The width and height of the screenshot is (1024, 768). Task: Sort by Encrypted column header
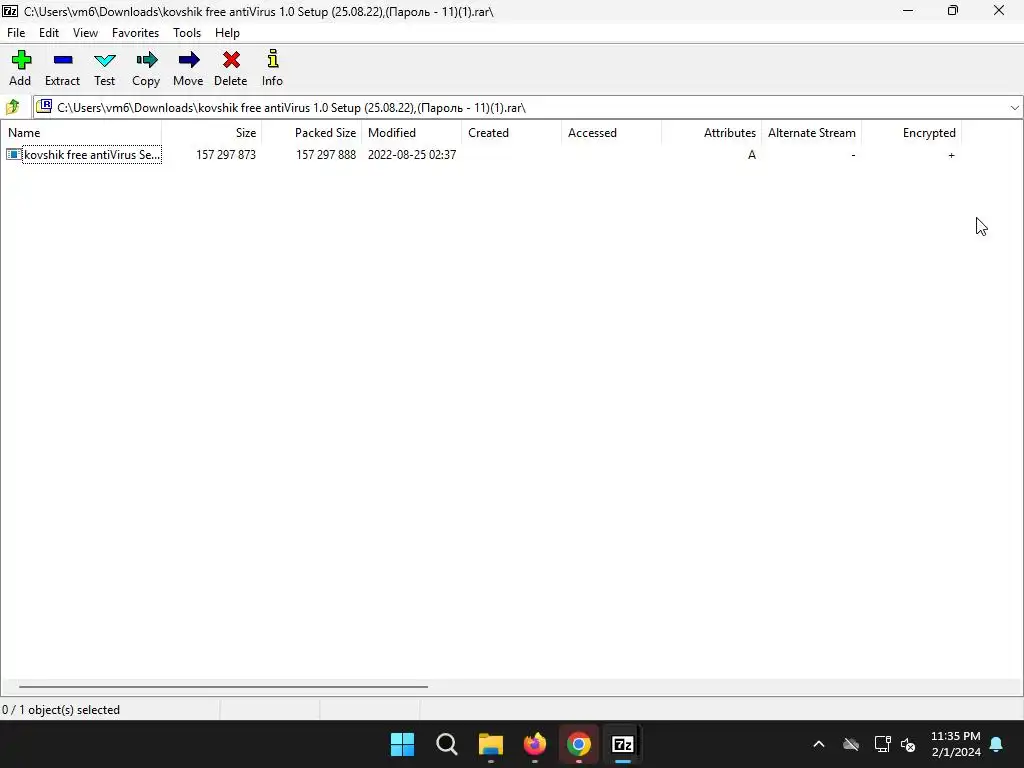911,133
